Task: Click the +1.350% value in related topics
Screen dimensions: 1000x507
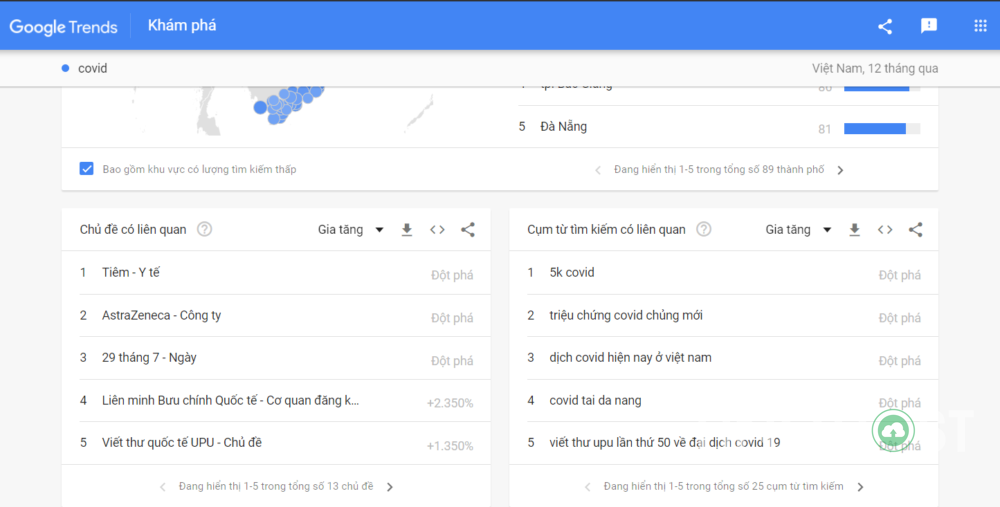Action: click(450, 446)
